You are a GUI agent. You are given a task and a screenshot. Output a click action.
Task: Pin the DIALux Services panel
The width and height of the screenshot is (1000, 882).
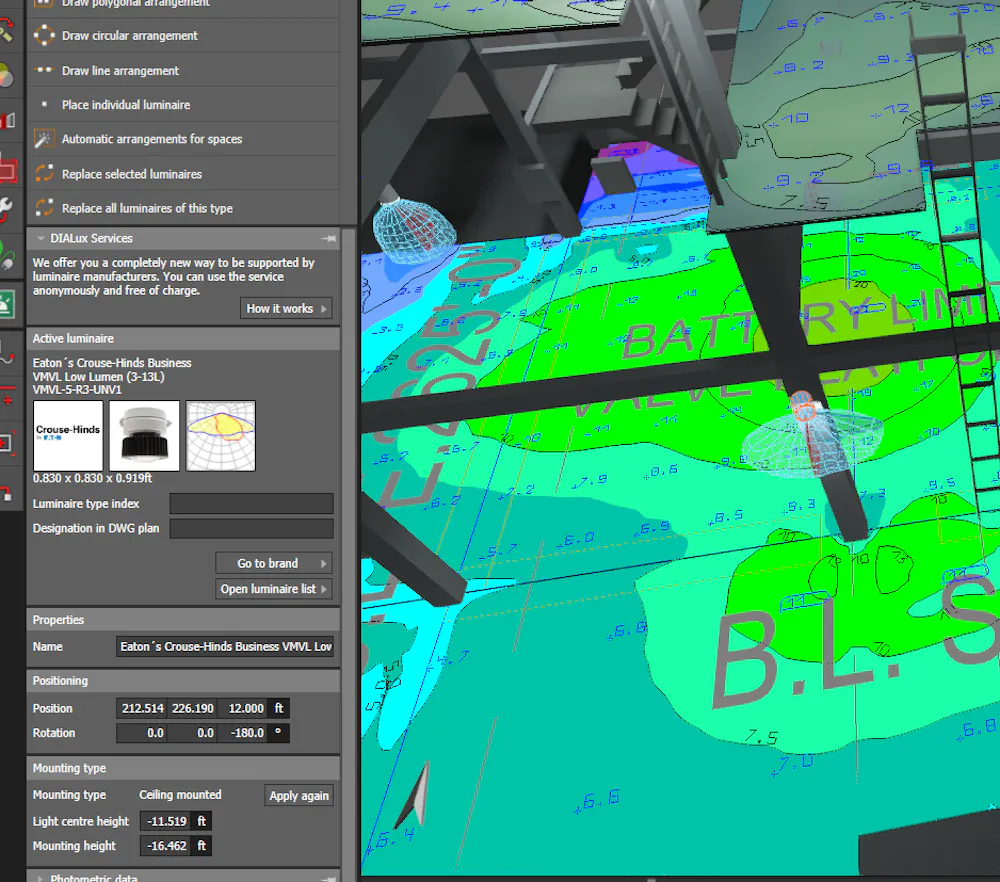pyautogui.click(x=329, y=239)
